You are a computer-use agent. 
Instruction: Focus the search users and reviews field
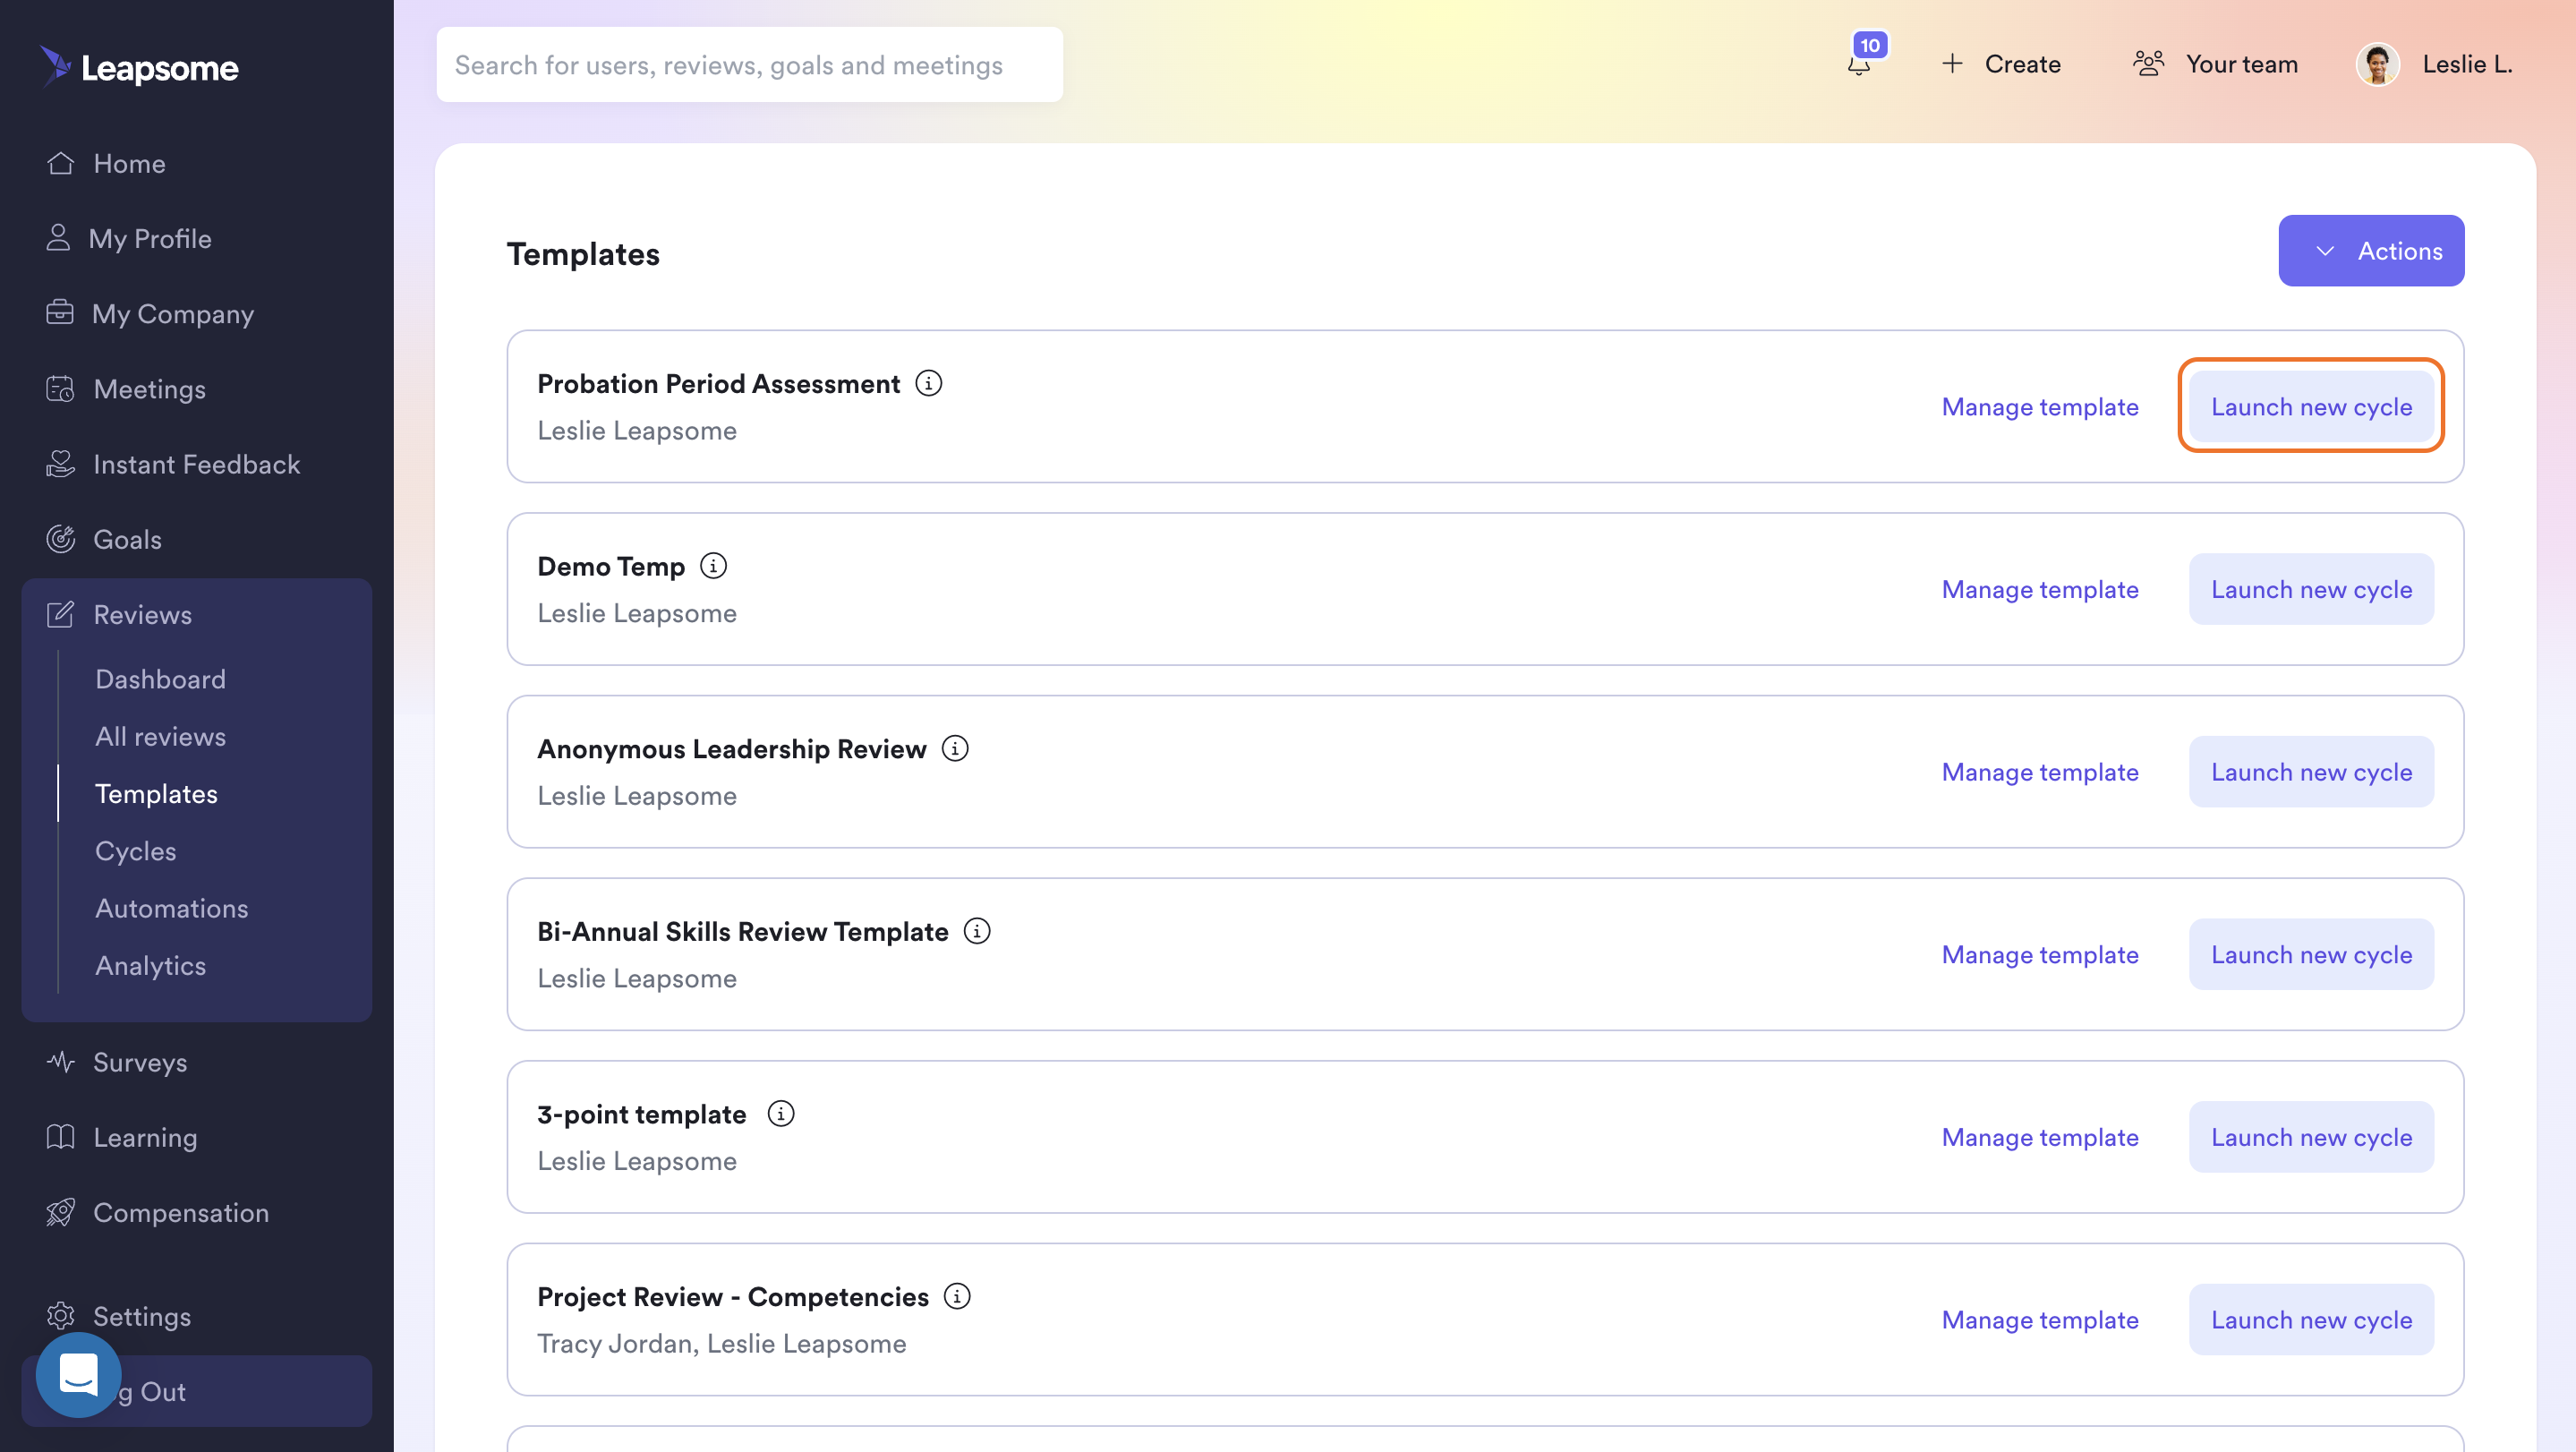pyautogui.click(x=749, y=64)
